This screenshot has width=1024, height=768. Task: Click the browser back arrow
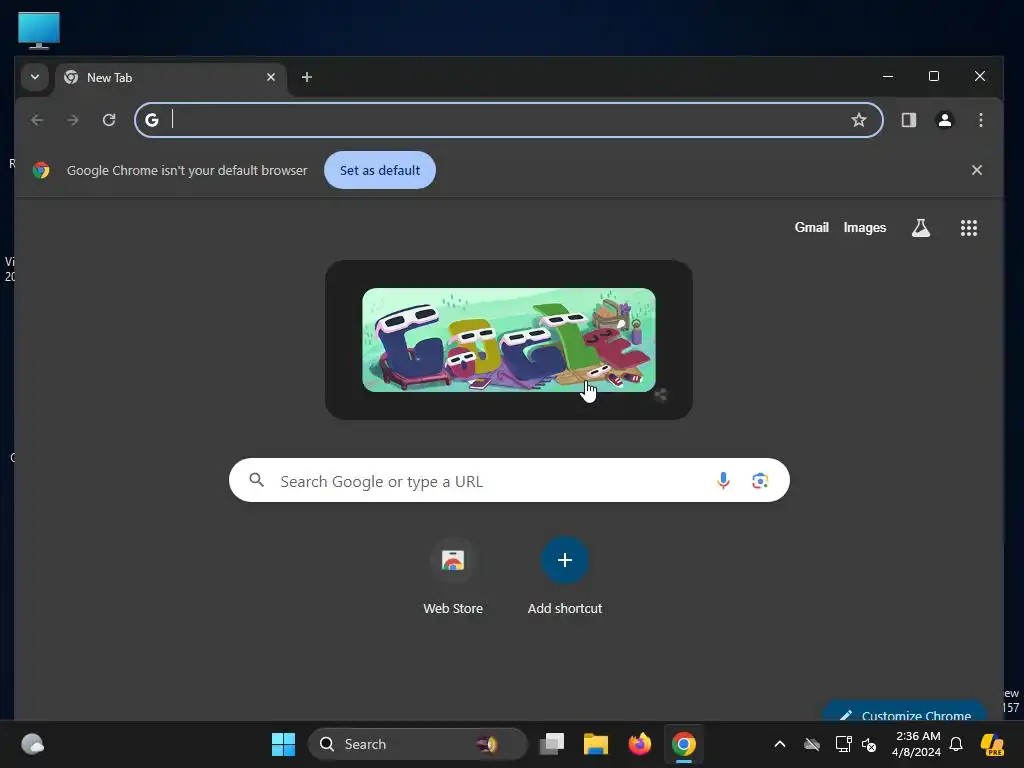click(x=37, y=120)
